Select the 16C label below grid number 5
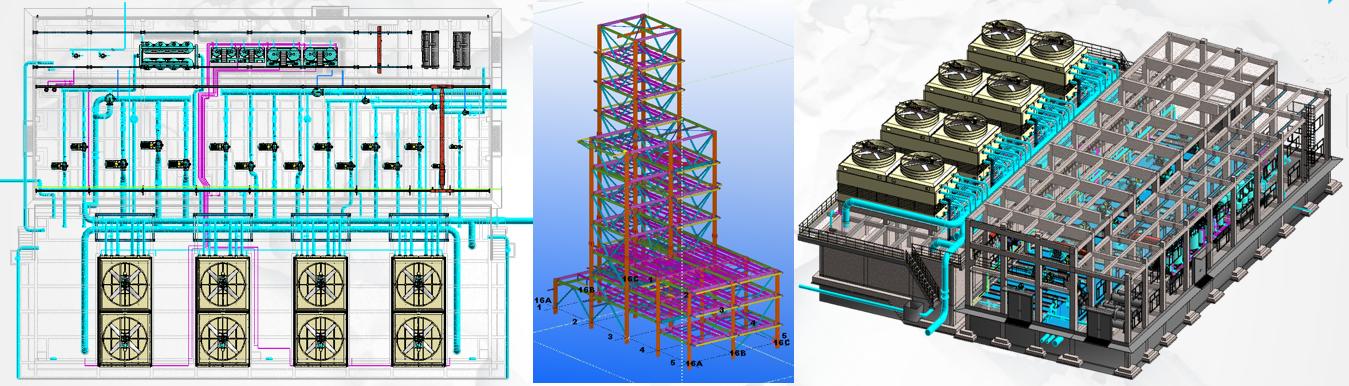This screenshot has height=386, width=1349. pyautogui.click(x=781, y=342)
